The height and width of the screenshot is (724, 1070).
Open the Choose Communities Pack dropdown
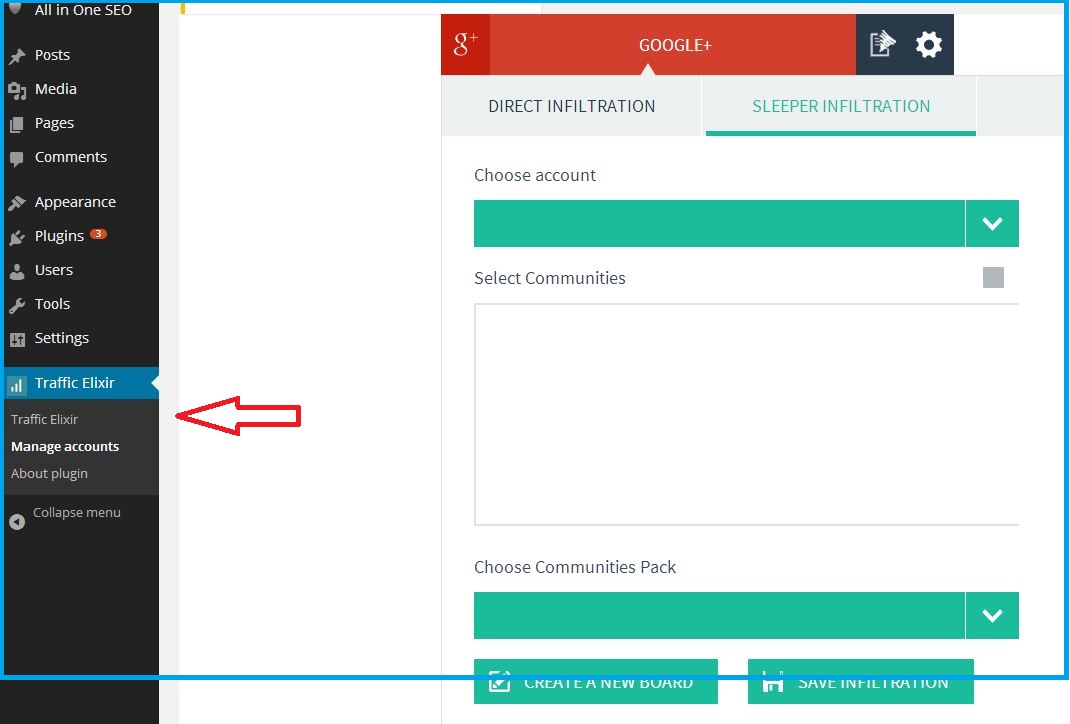[x=746, y=616]
